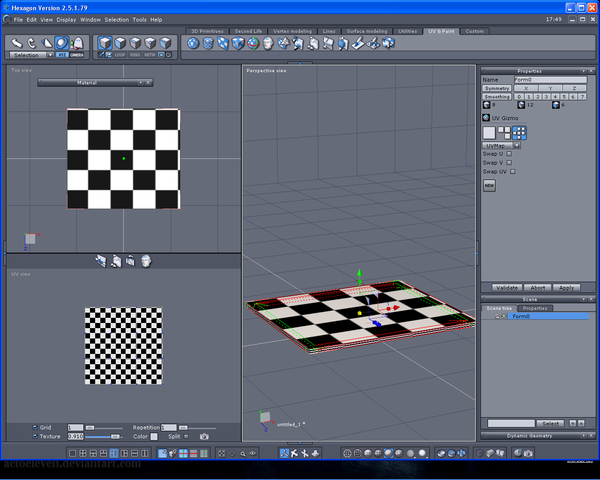Click the colored globe UV gizmo icon

click(253, 43)
